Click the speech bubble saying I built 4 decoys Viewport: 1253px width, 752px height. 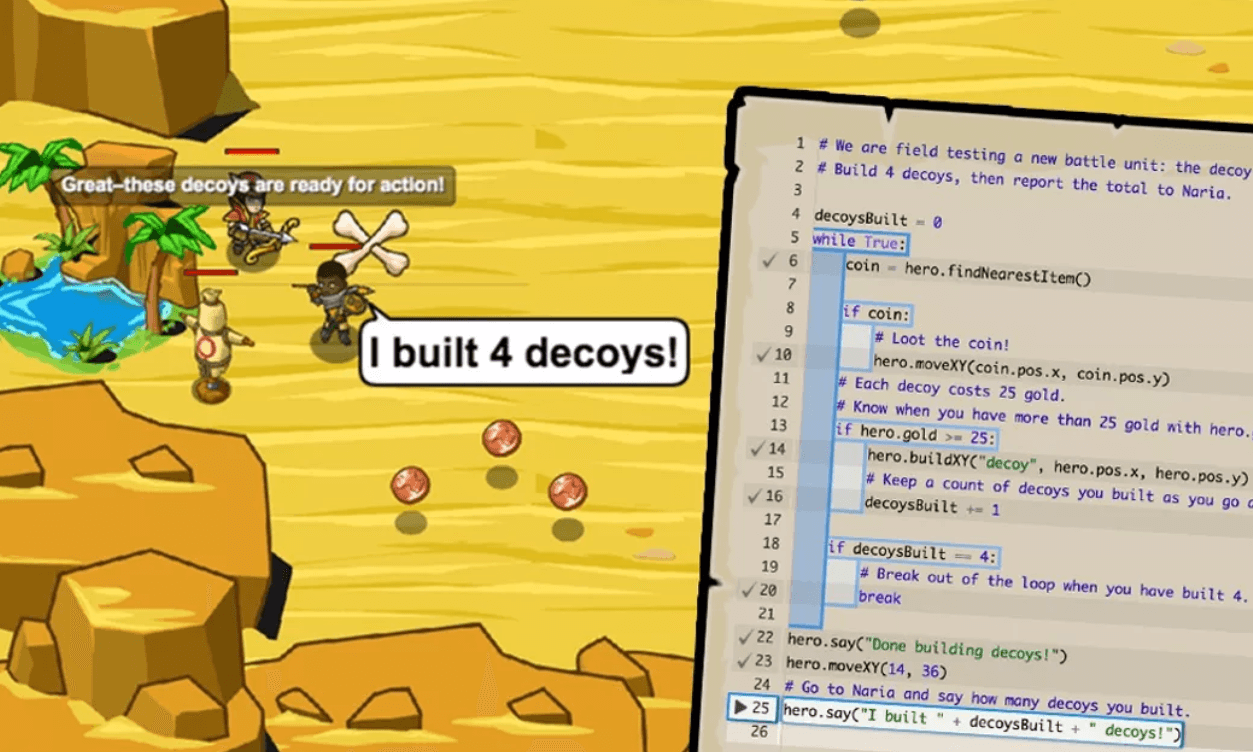pyautogui.click(x=525, y=352)
